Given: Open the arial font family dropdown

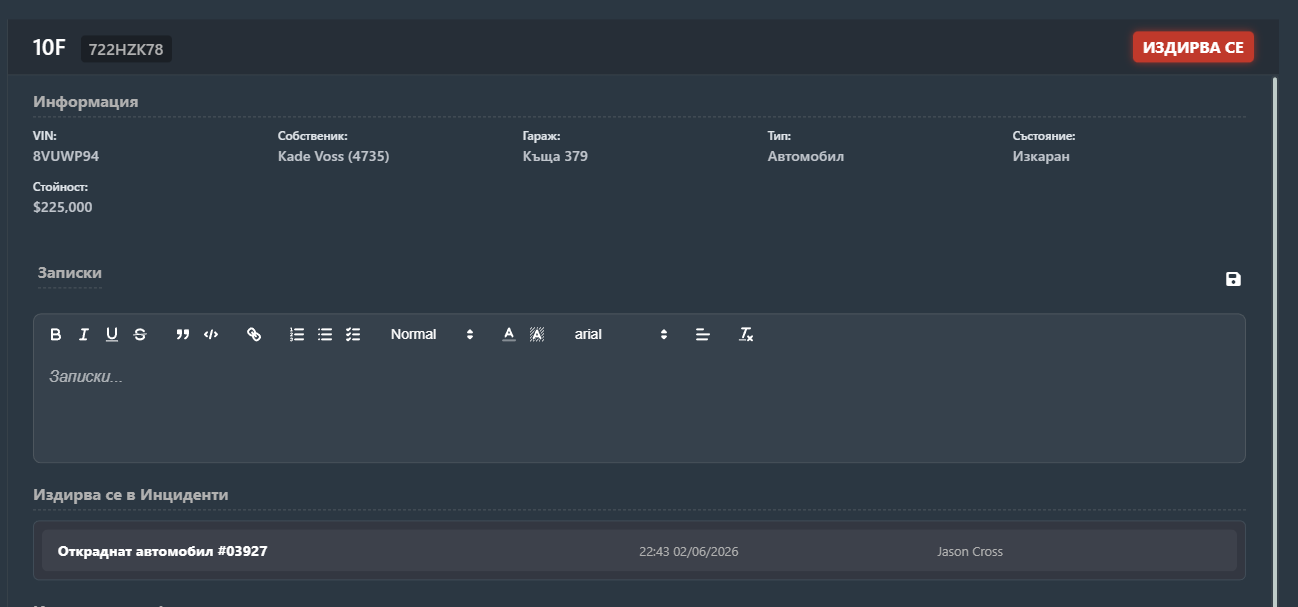Looking at the screenshot, I should 620,335.
